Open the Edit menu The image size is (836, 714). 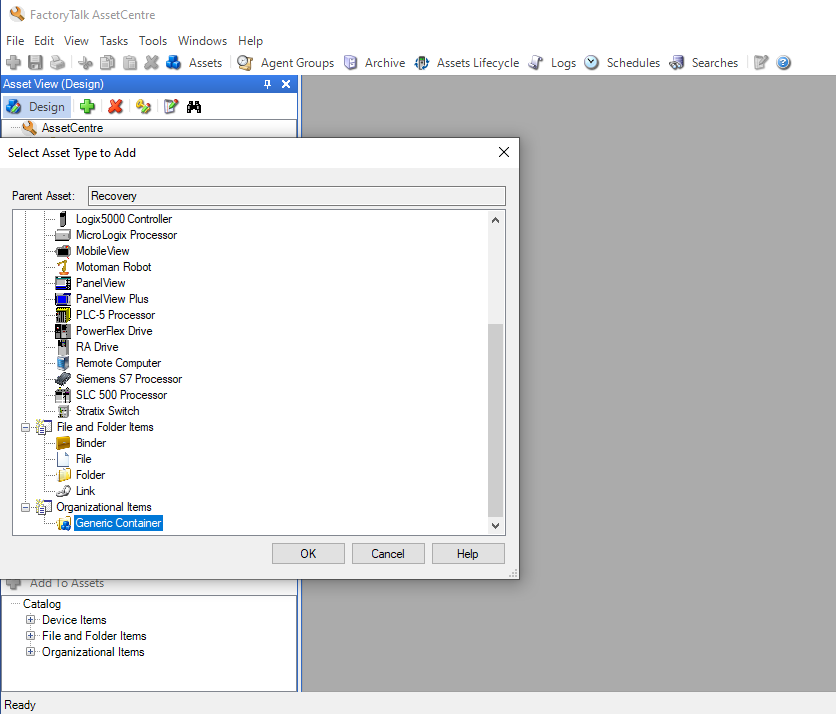44,41
